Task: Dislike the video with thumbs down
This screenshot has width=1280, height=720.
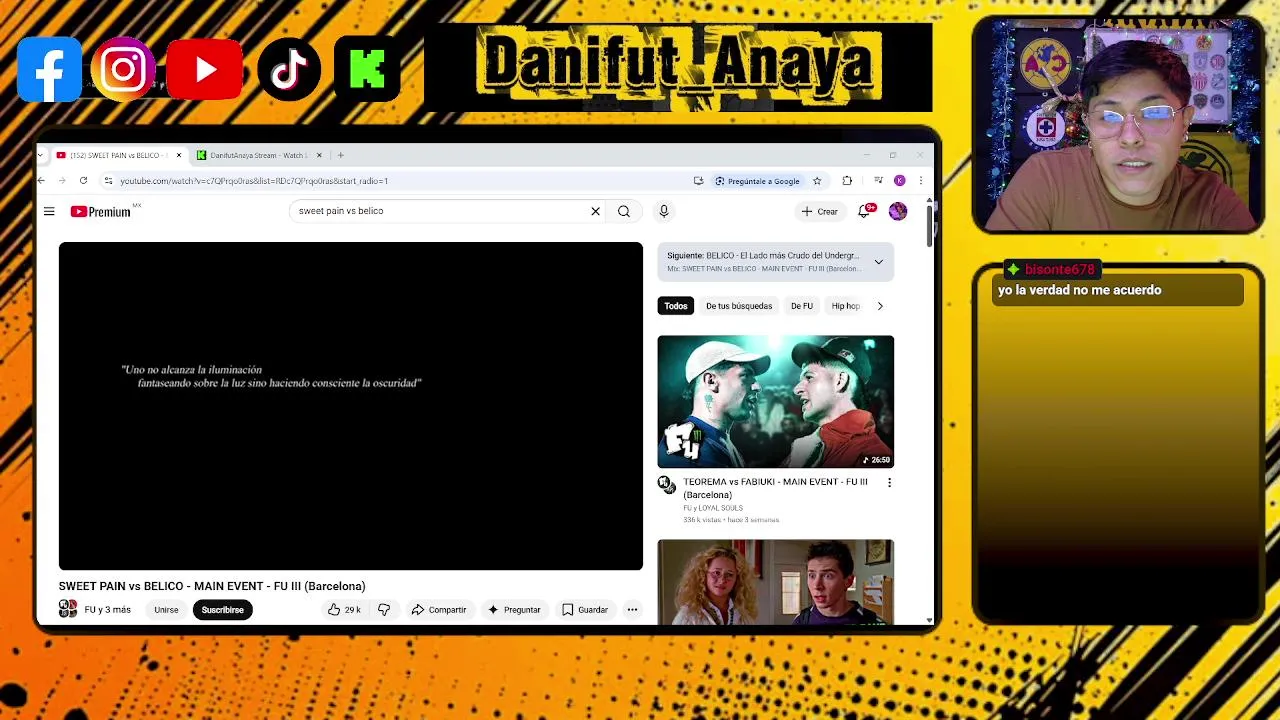Action: tap(384, 610)
